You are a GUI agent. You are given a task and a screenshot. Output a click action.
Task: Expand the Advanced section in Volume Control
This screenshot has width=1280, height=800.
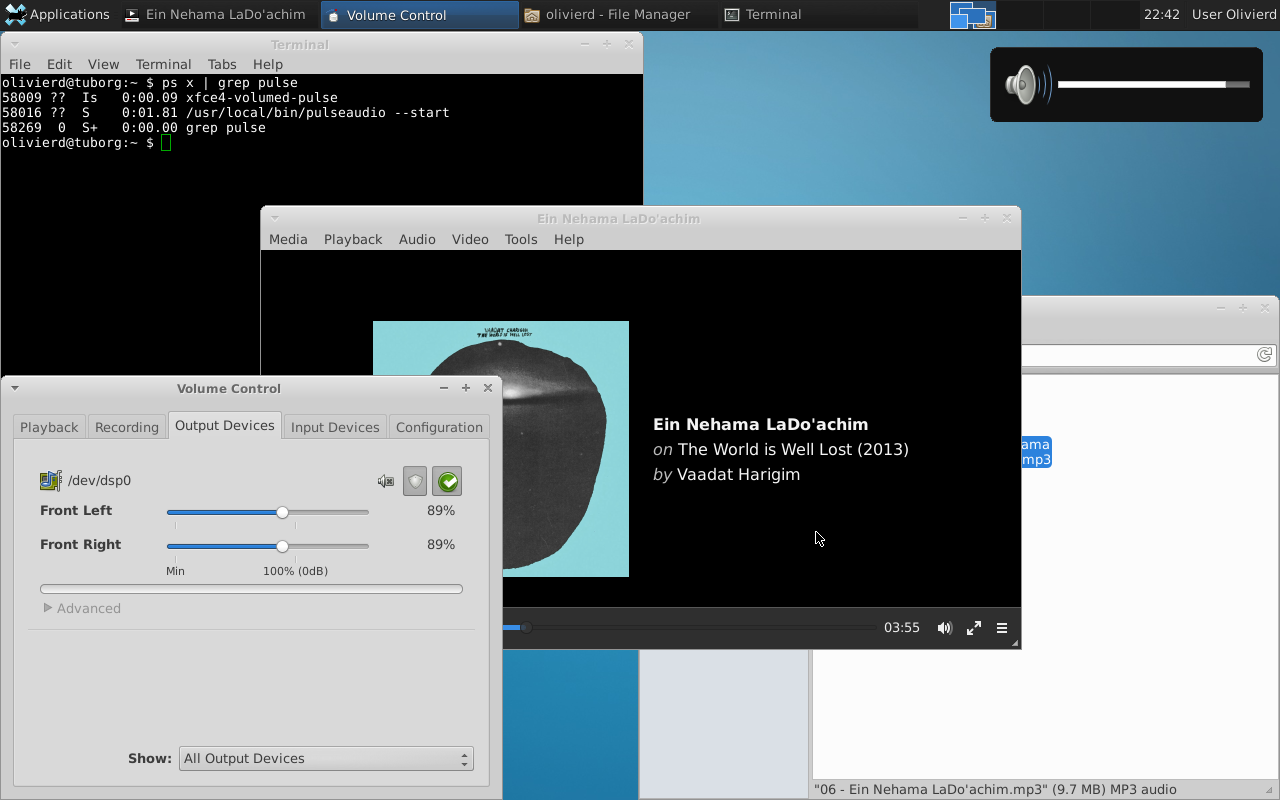point(82,608)
